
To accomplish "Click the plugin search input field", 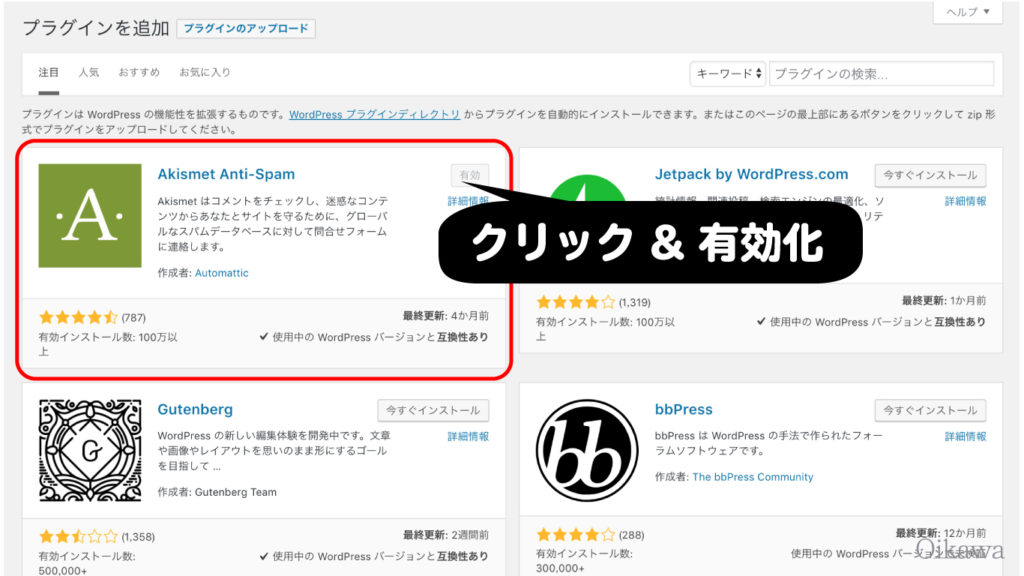I will [x=881, y=73].
